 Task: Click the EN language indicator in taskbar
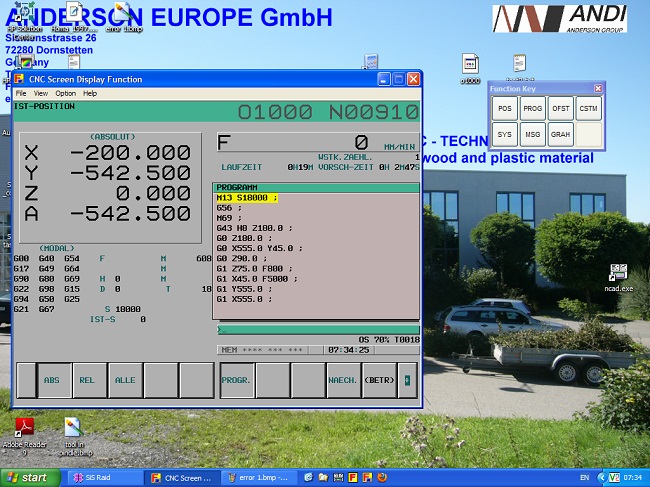[x=585, y=477]
